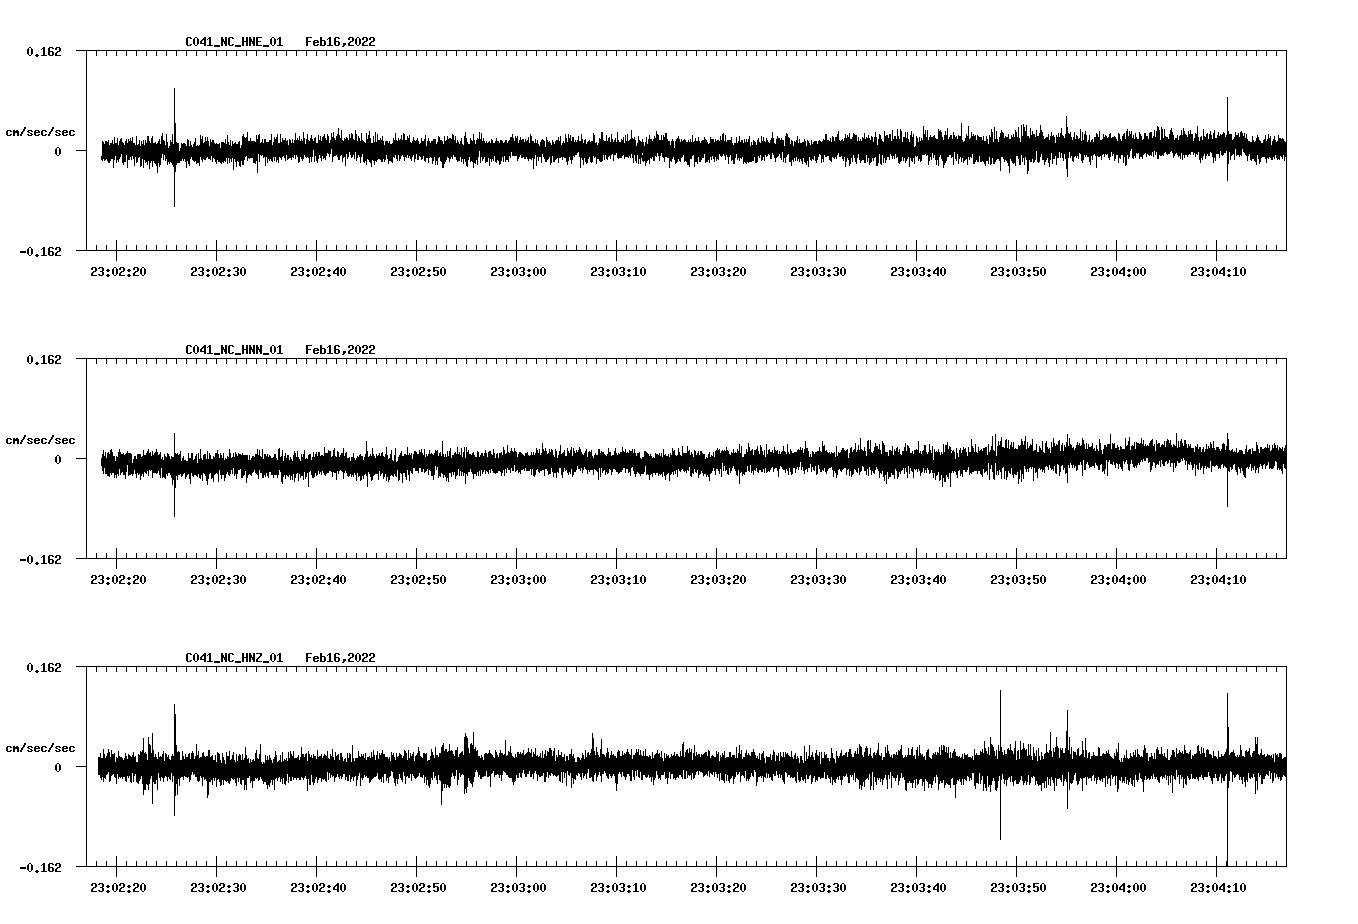Image resolution: width=1358 pixels, height=924 pixels.
Task: Select the 23:02:20 tick label under HNE plot
Action: tap(118, 272)
